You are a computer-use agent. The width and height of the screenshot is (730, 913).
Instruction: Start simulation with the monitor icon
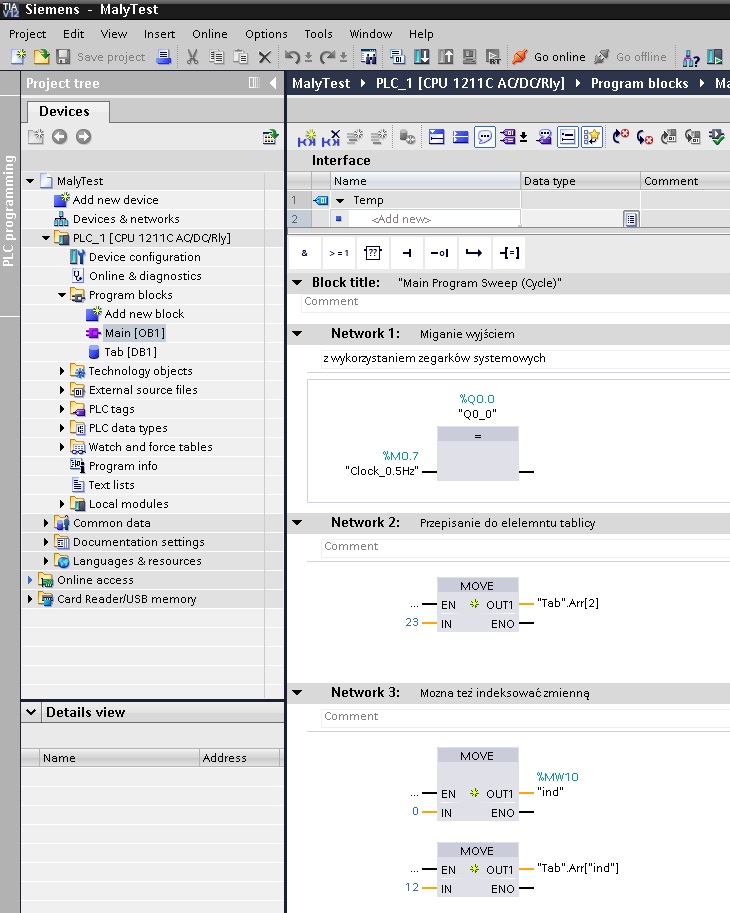coord(469,56)
